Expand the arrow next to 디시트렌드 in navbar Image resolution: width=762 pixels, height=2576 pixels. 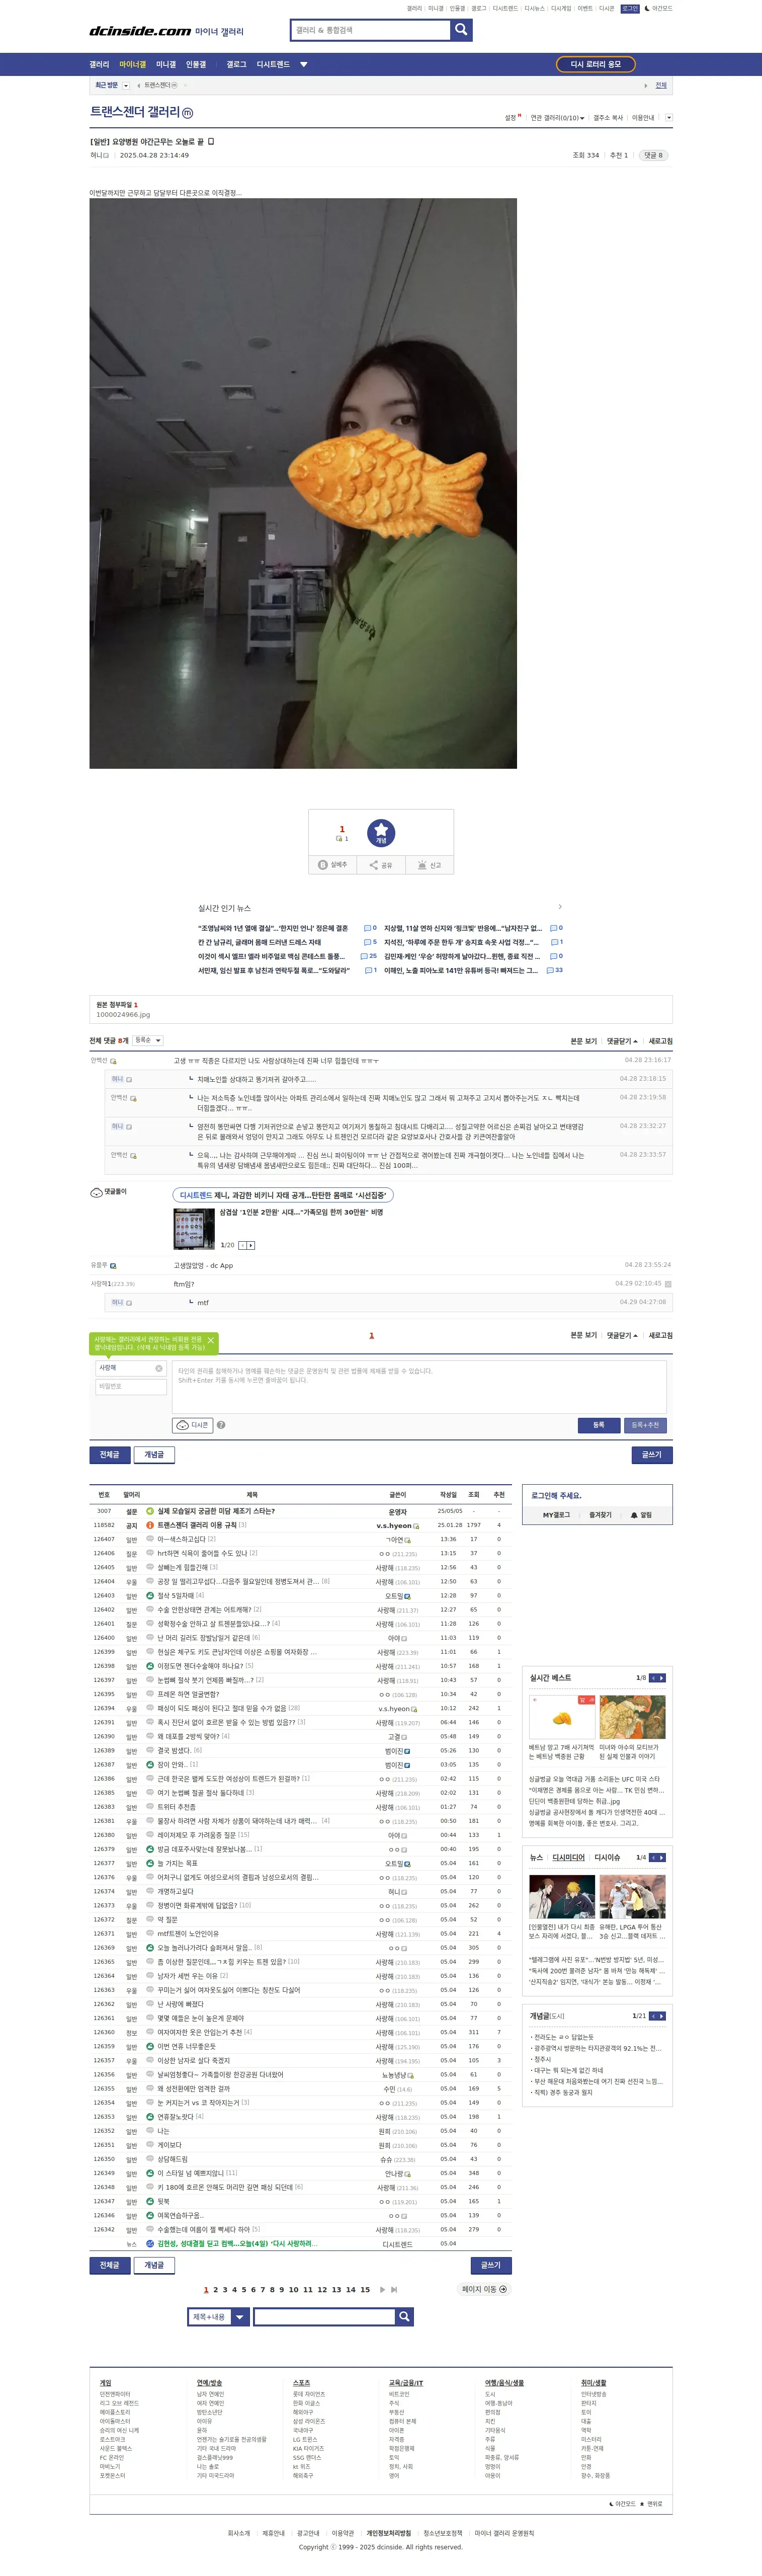(304, 64)
